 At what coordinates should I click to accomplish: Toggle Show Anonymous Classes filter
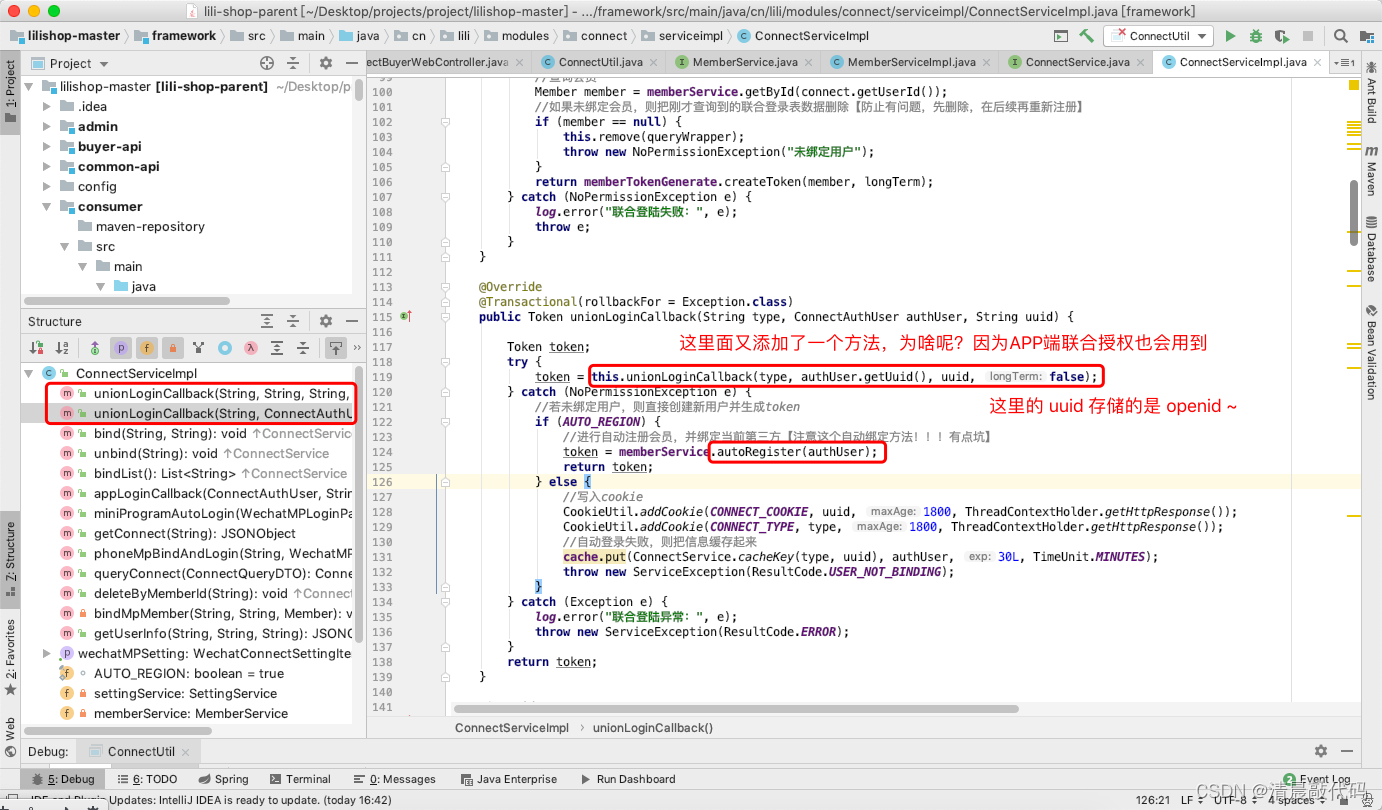(x=225, y=348)
